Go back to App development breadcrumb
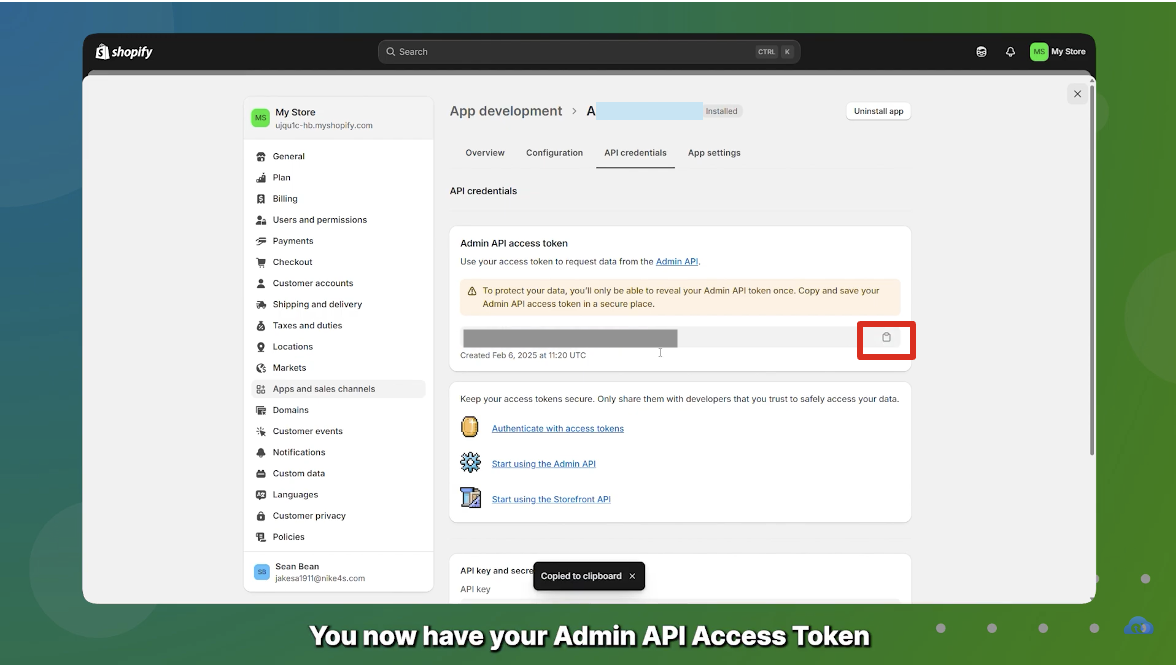The image size is (1176, 670). coord(506,111)
